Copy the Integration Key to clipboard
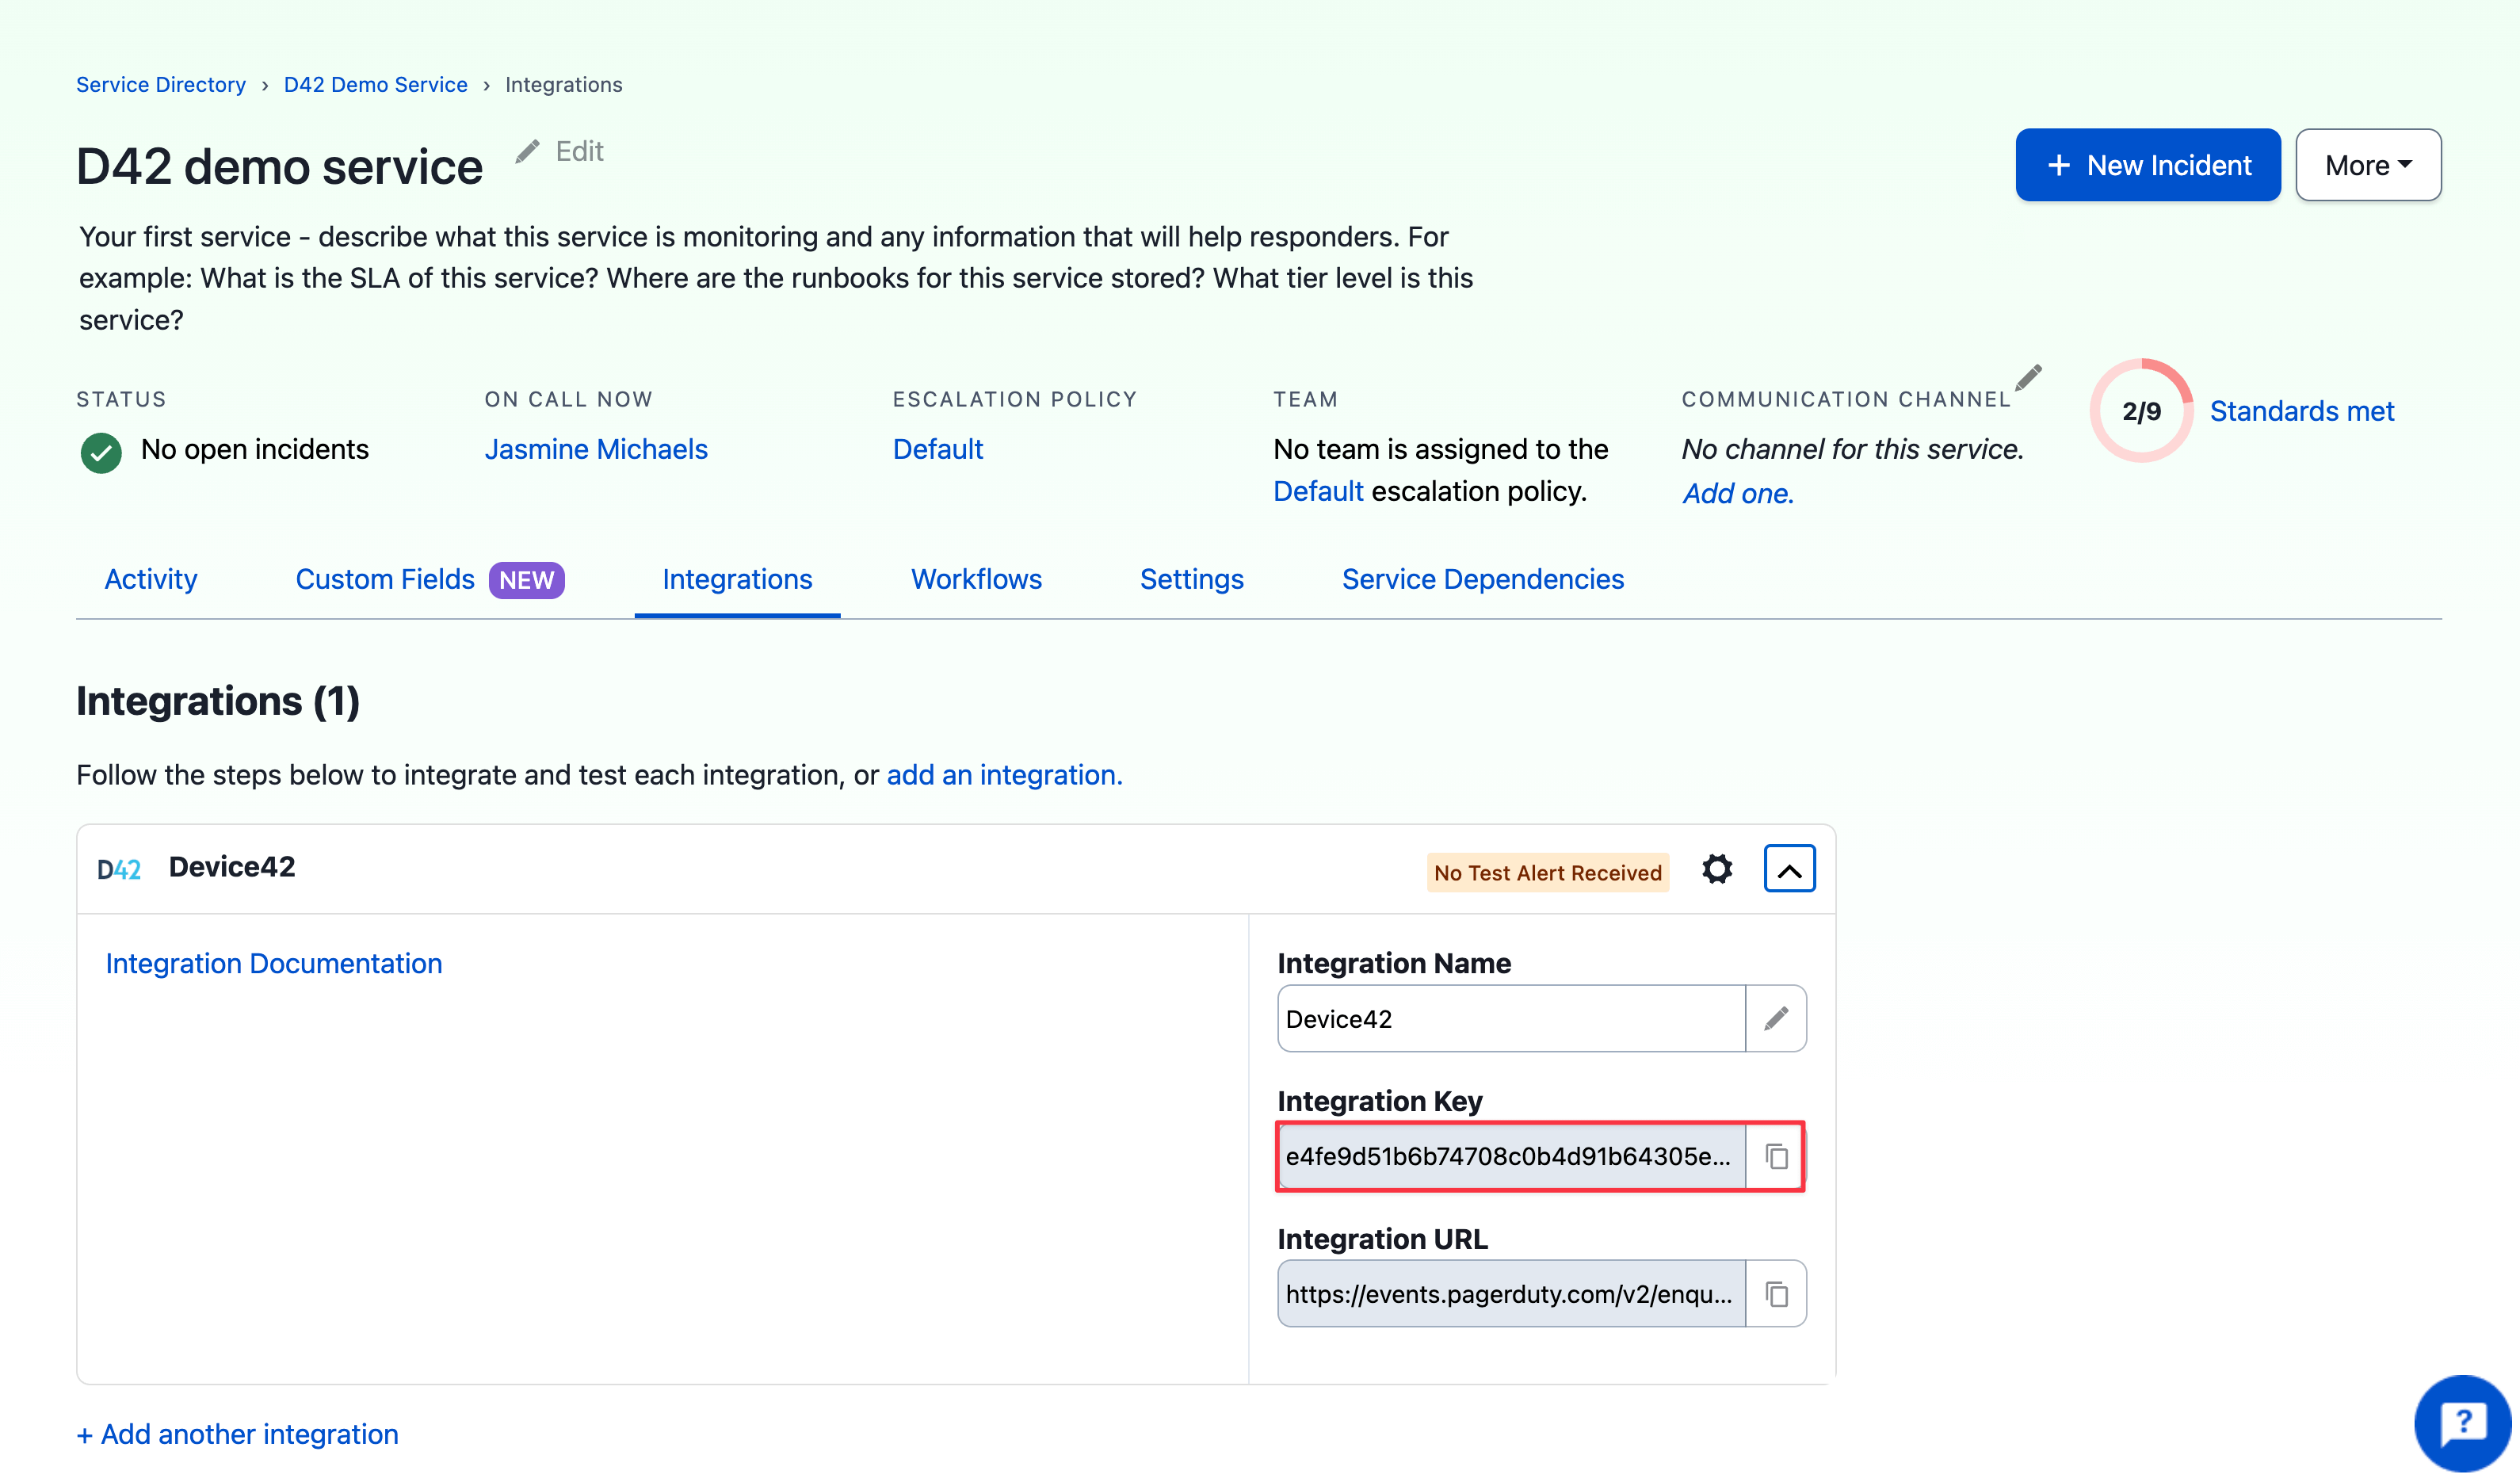2520x1482 pixels. pos(1776,1156)
